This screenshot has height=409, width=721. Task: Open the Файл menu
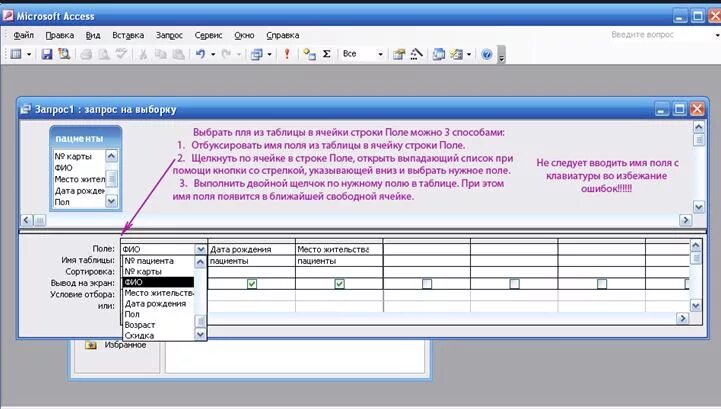point(23,35)
